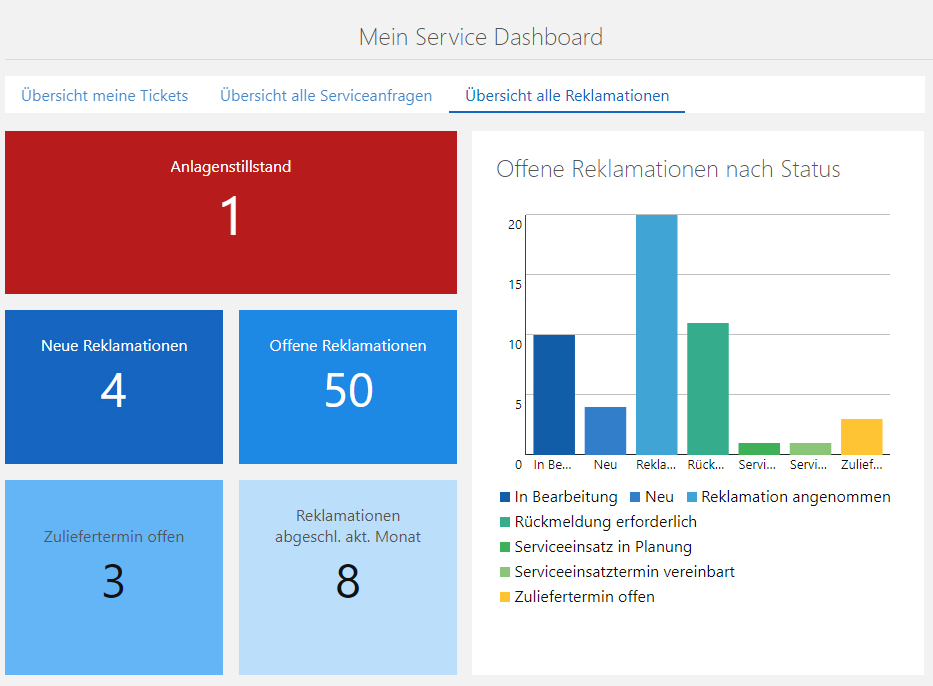Click the teal Rückmeldung erforderlich bar

click(x=707, y=389)
